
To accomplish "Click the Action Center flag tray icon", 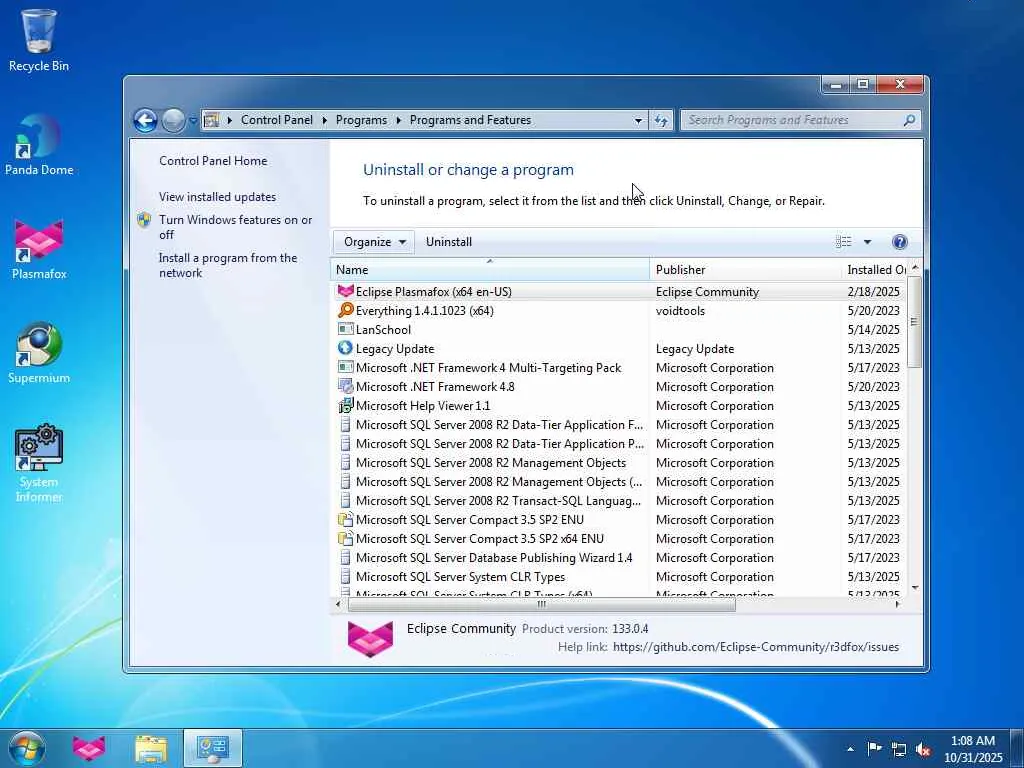I will coord(874,748).
